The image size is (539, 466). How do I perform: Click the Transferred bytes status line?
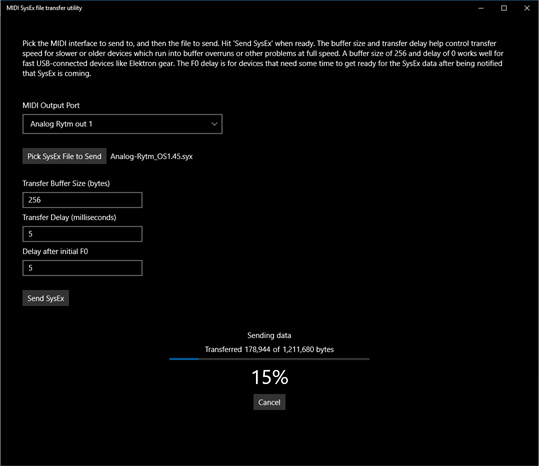tap(269, 350)
